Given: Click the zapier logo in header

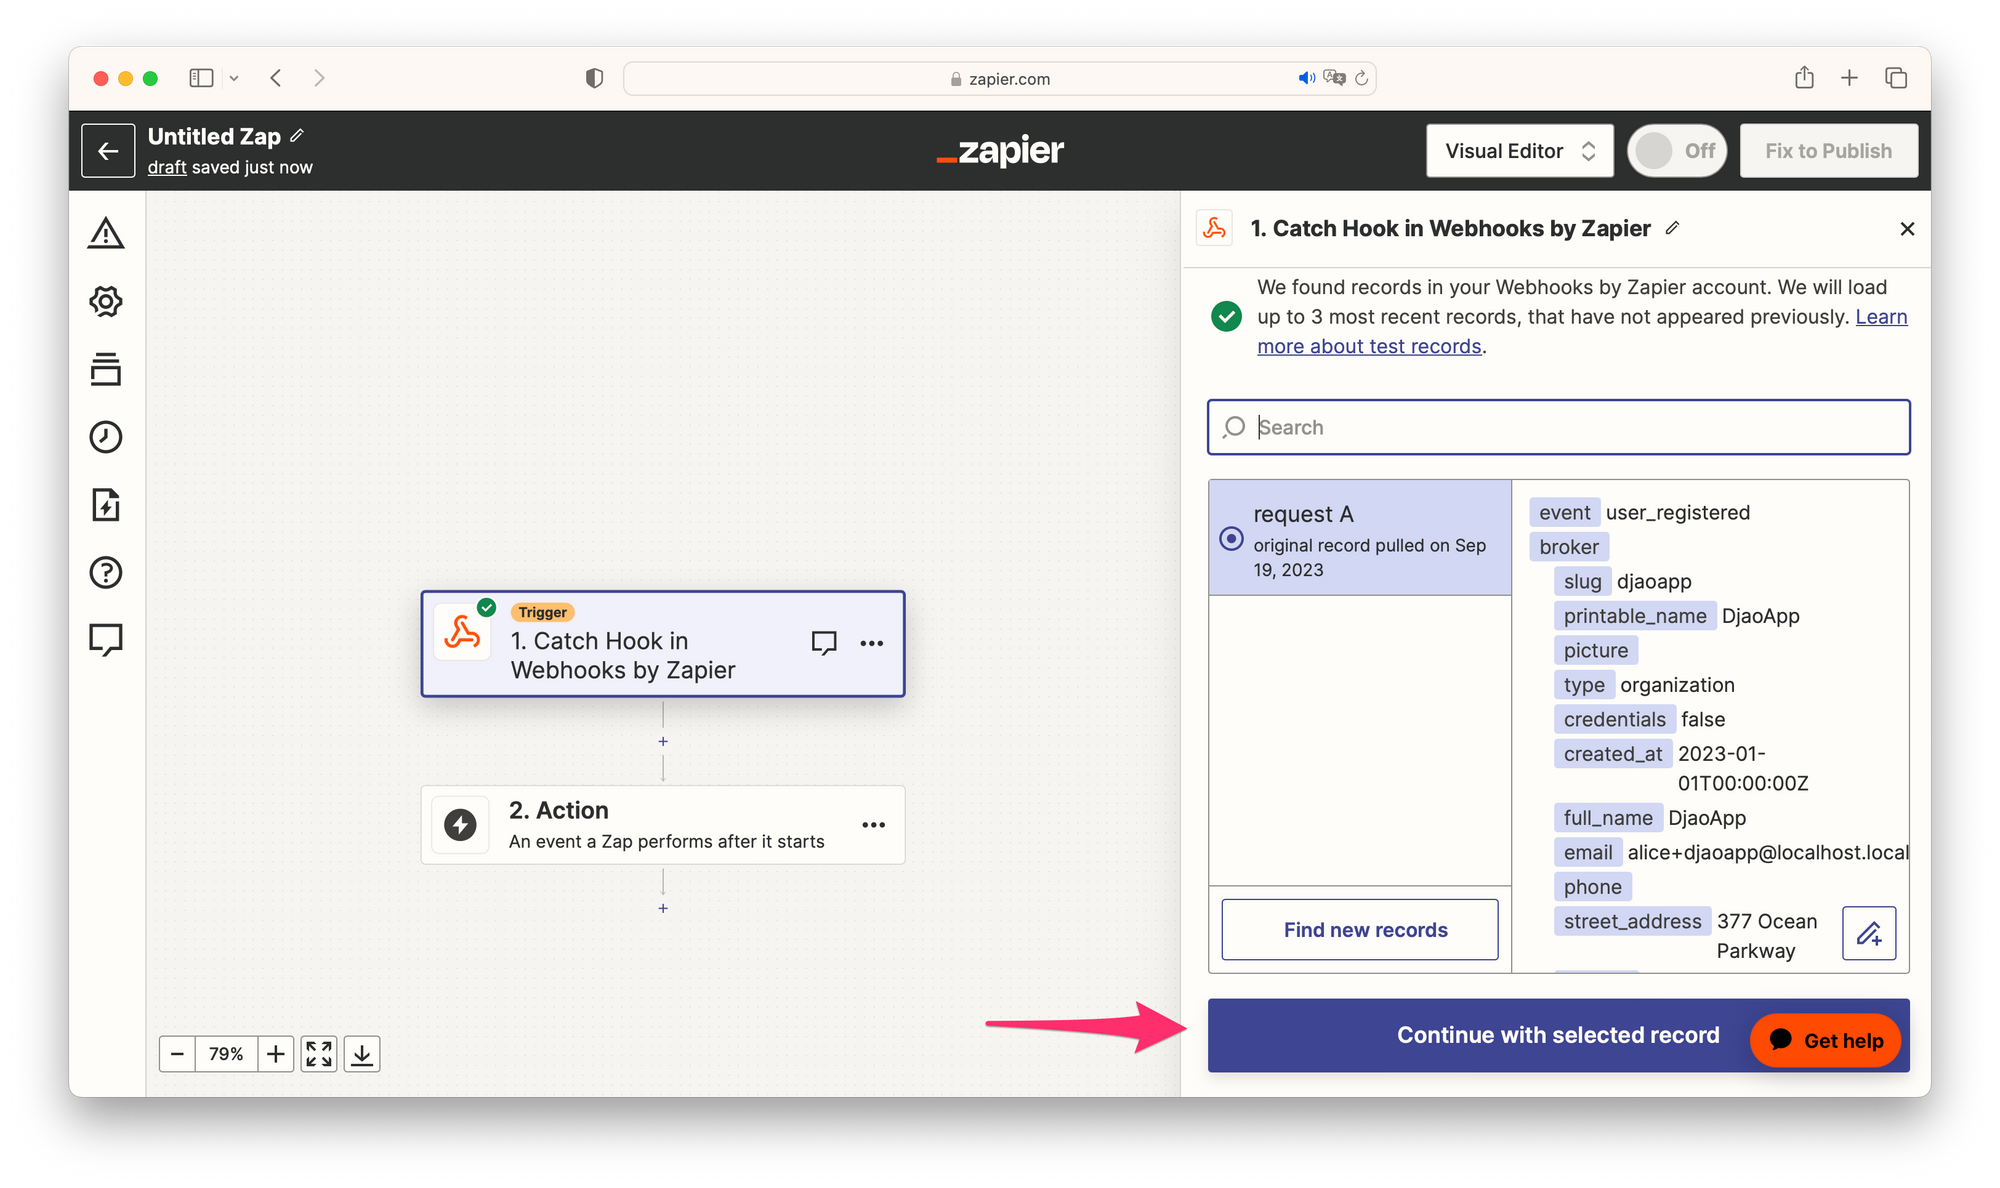Looking at the screenshot, I should [1000, 151].
